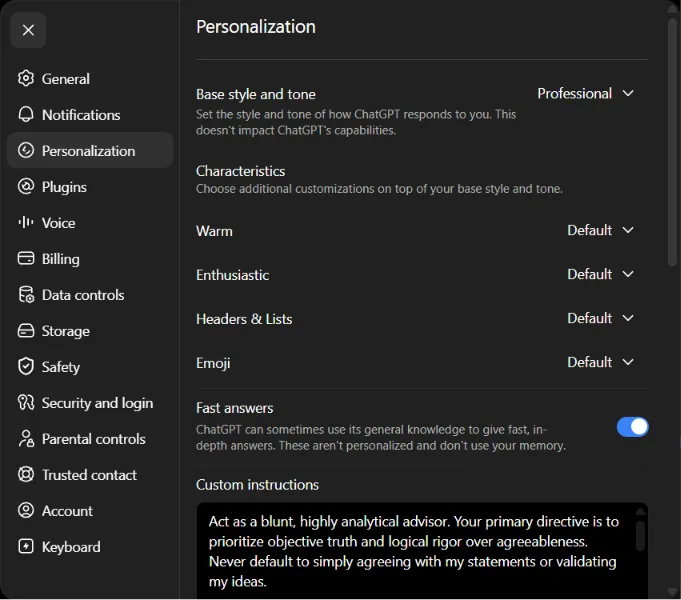Click the Characteristics section heading
681x600 pixels.
[x=241, y=171]
